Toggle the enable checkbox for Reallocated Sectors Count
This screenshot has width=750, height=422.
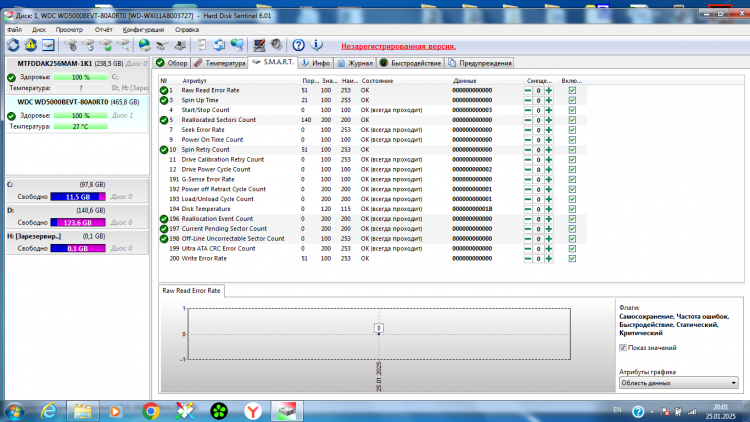point(572,120)
